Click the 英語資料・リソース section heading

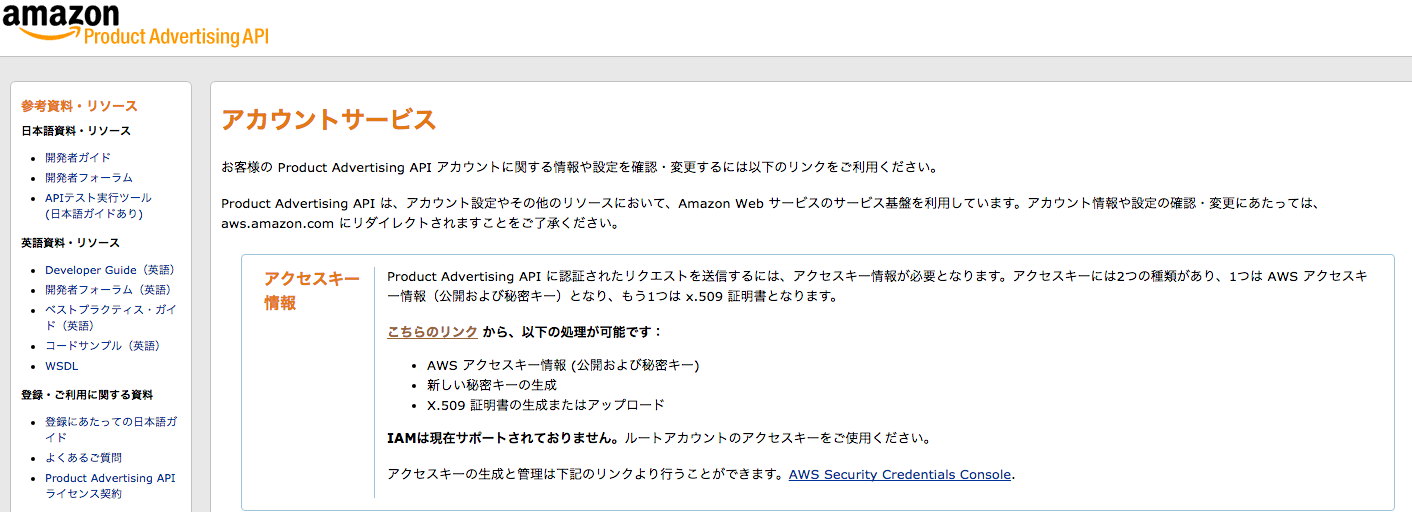[70, 243]
